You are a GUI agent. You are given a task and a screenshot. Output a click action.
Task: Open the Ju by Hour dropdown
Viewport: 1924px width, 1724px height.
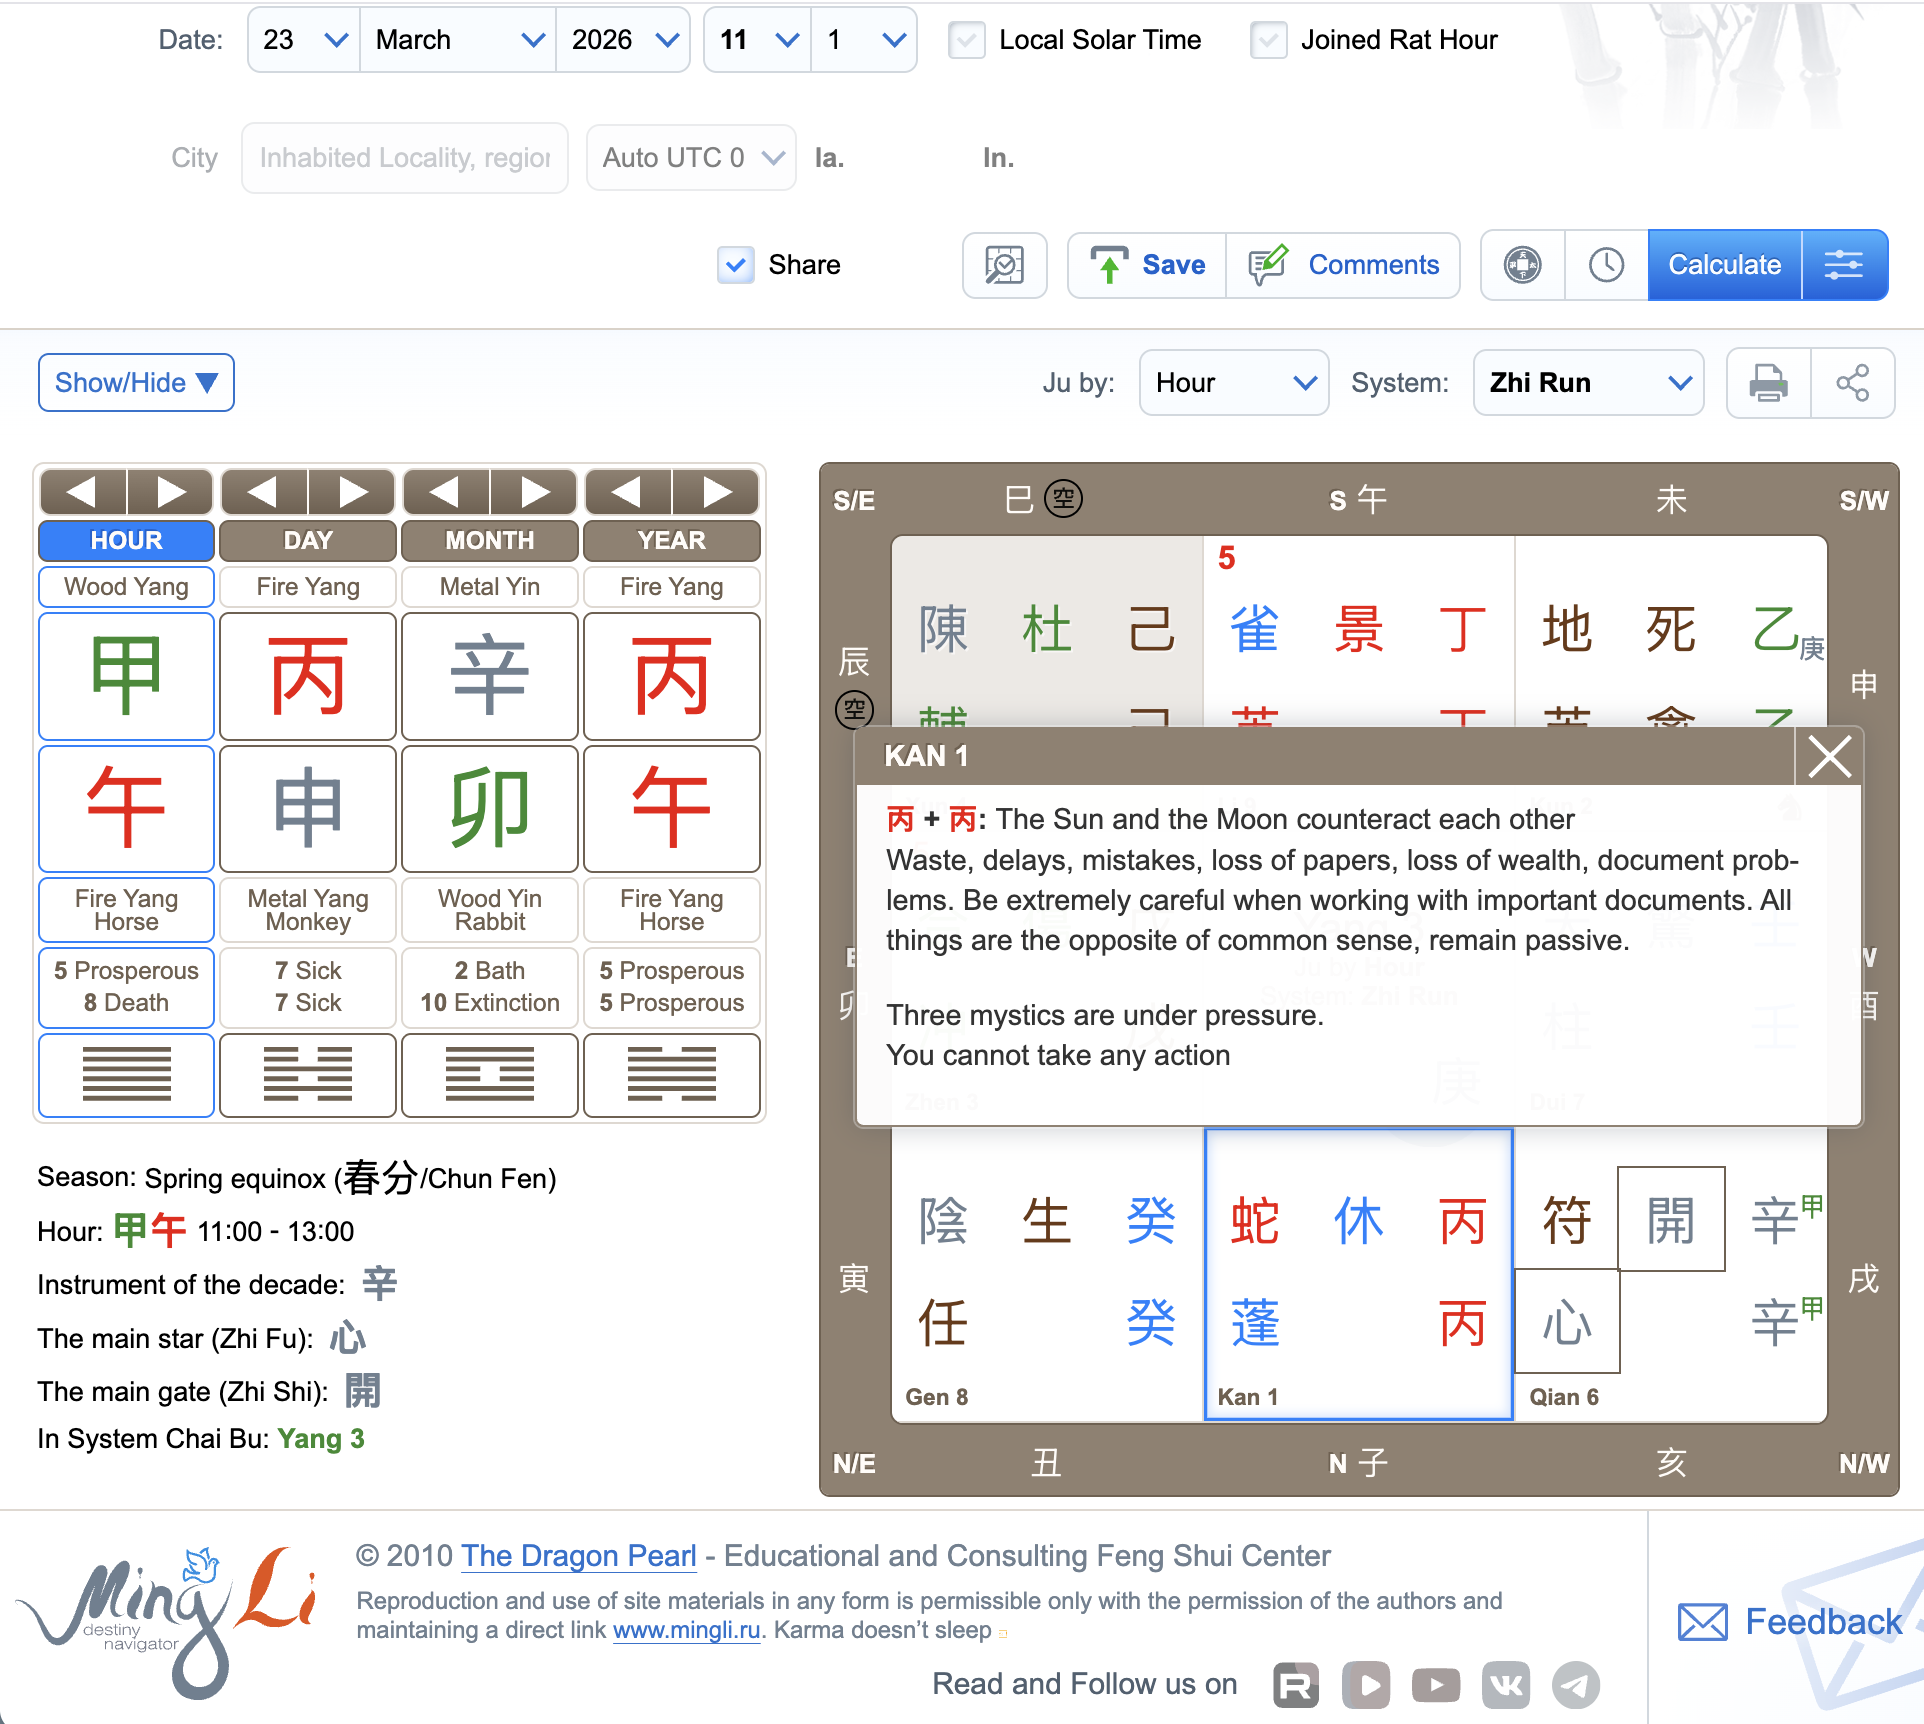point(1233,383)
